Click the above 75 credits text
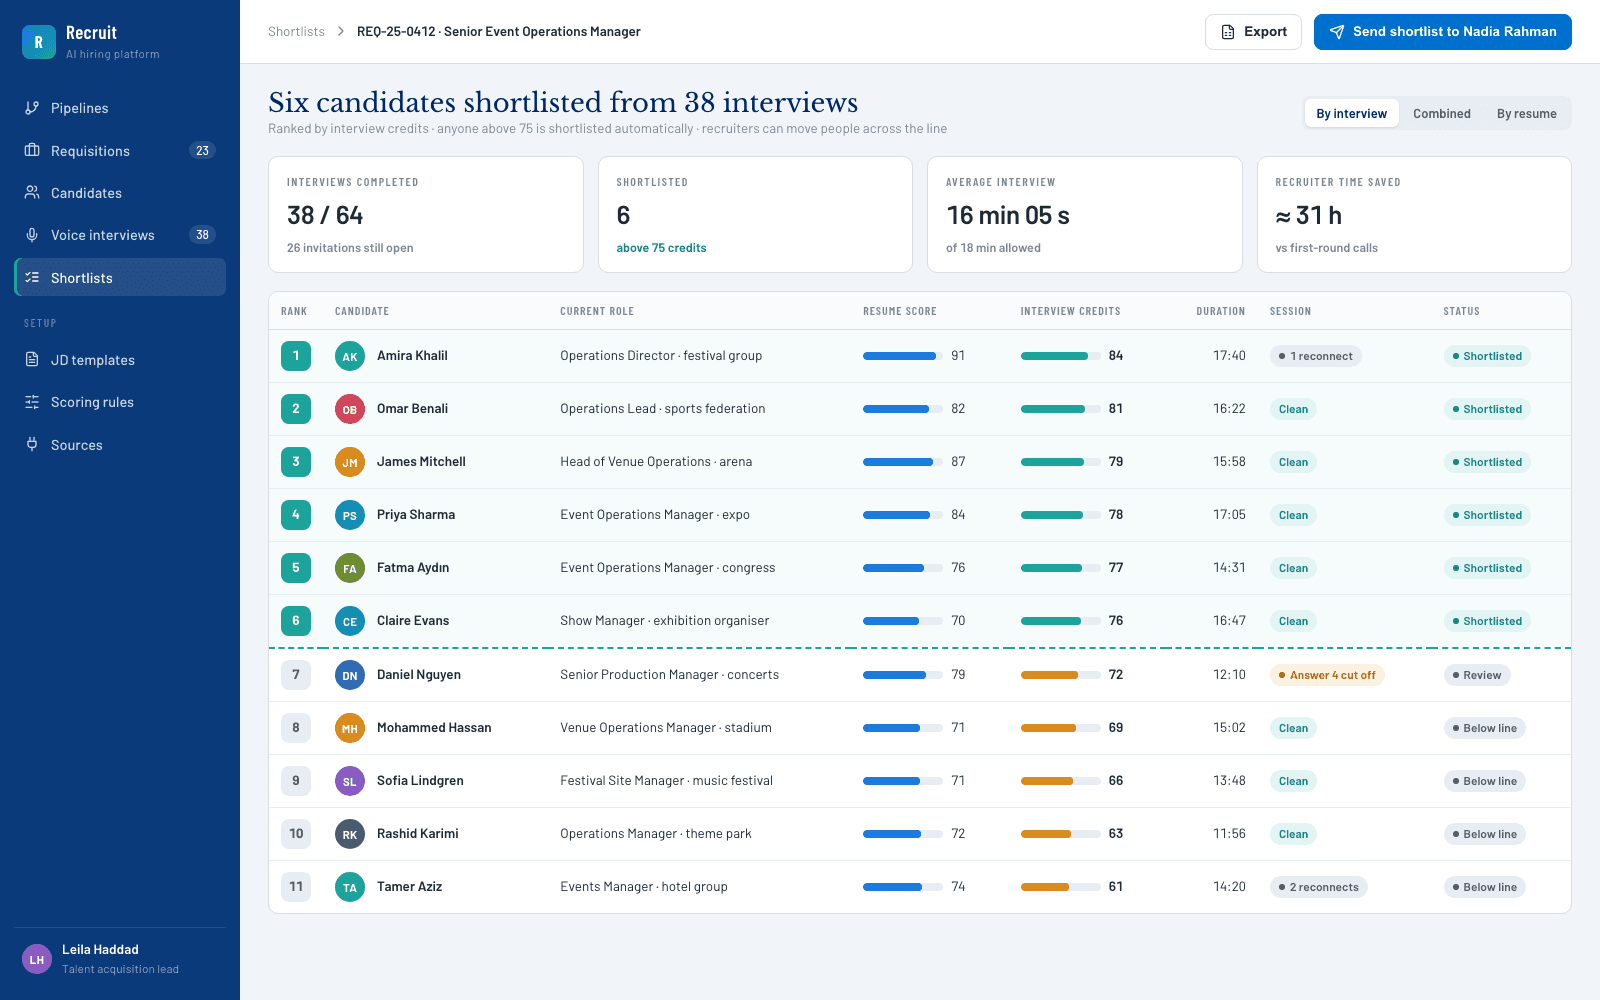Viewport: 1600px width, 1000px height. pos(661,248)
